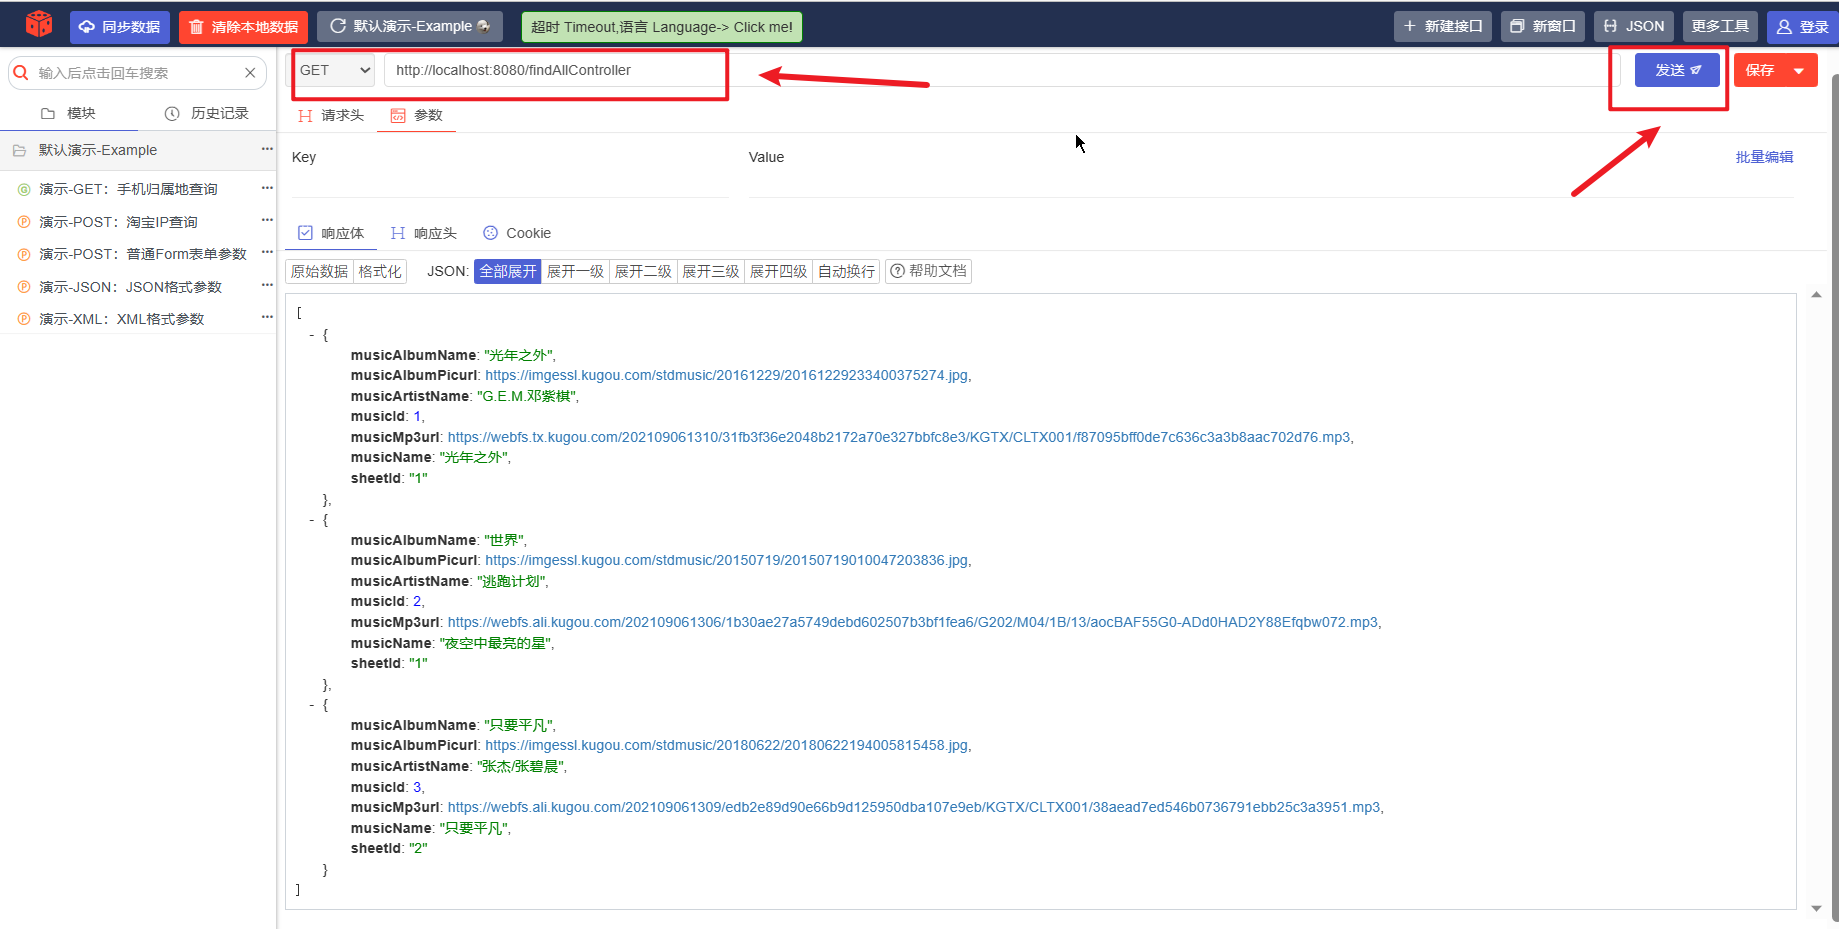Open the 默认演示-Example project switcher

410,26
